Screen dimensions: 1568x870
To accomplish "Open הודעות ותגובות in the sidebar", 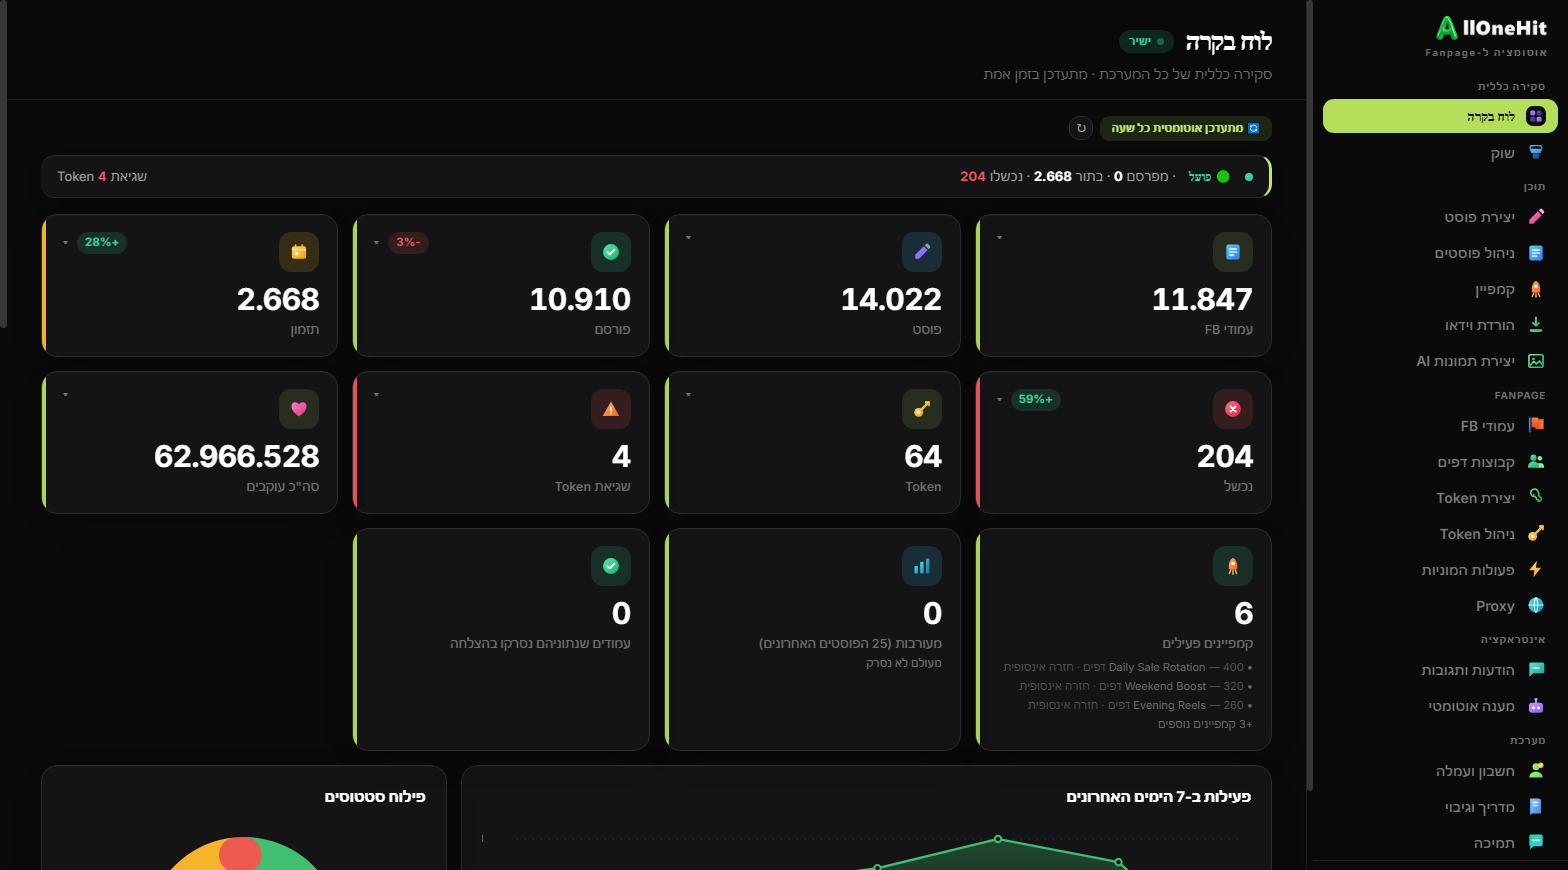I will tap(1440, 670).
